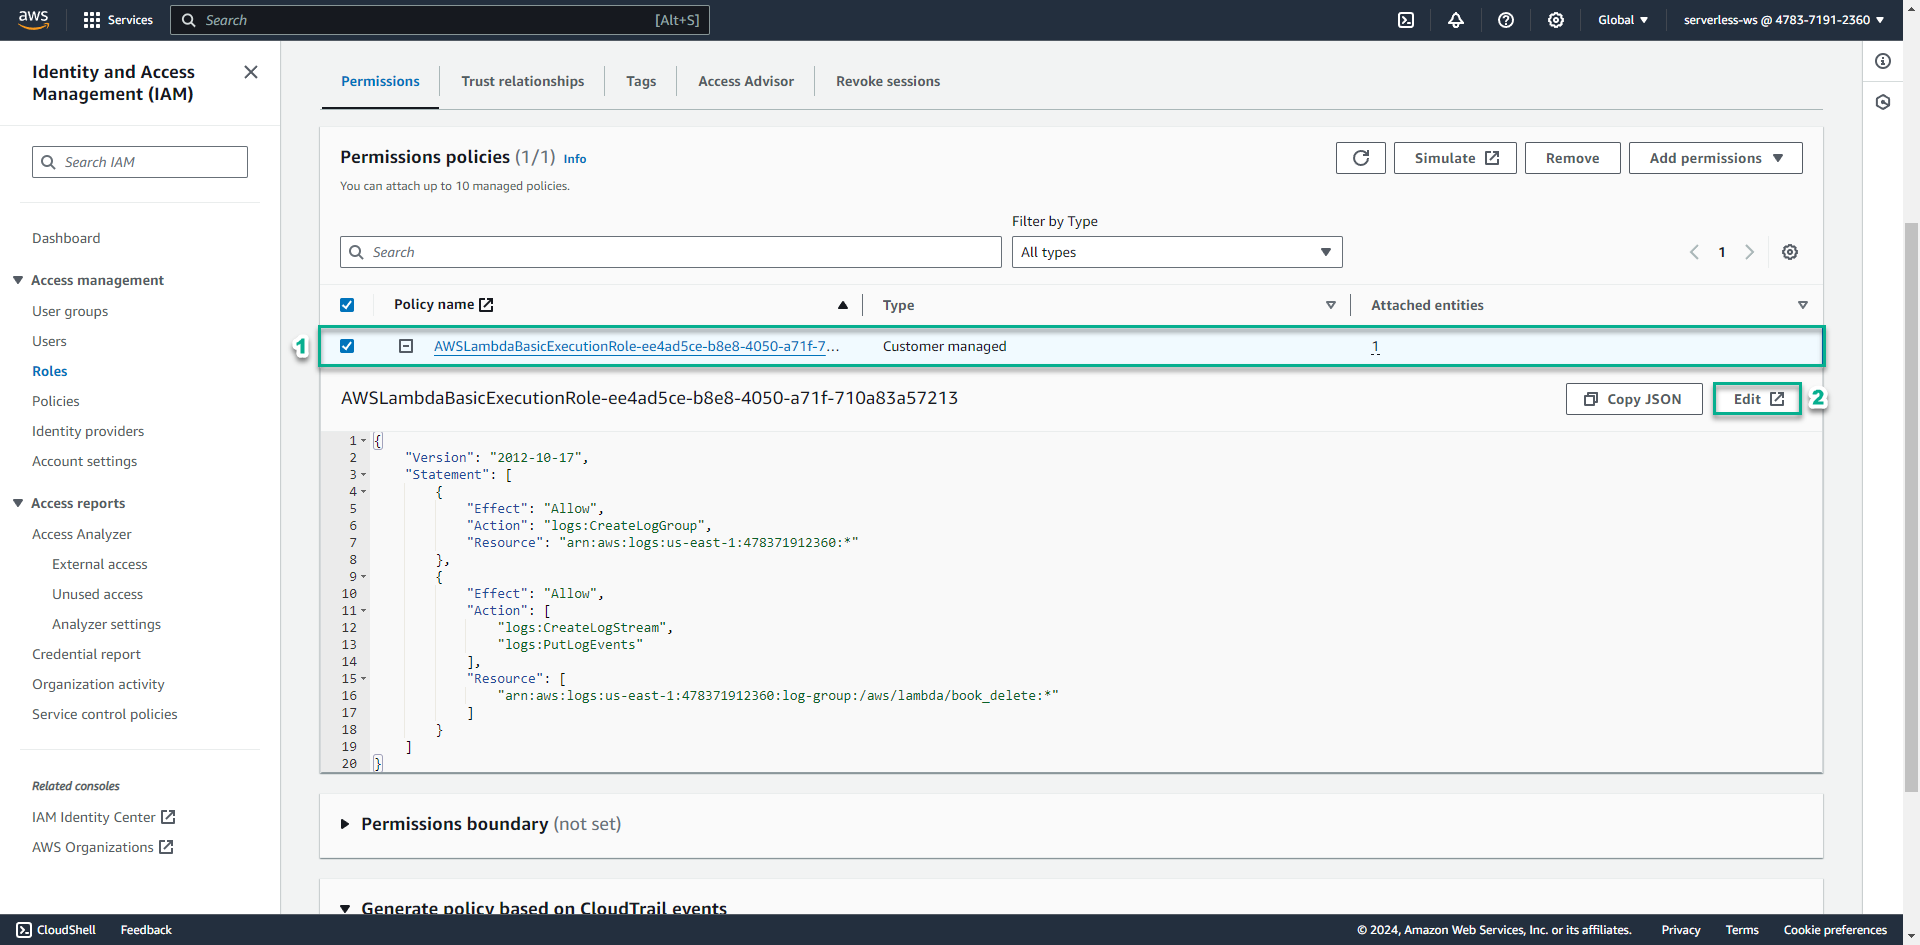Open the serverless-ws account menu
Viewport: 1920px width, 945px height.
click(1784, 20)
